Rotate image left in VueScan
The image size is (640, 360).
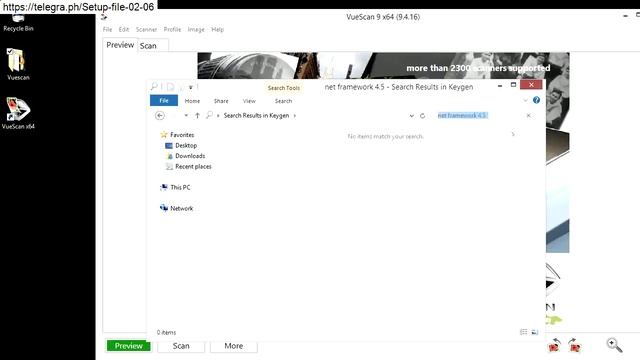coord(554,345)
